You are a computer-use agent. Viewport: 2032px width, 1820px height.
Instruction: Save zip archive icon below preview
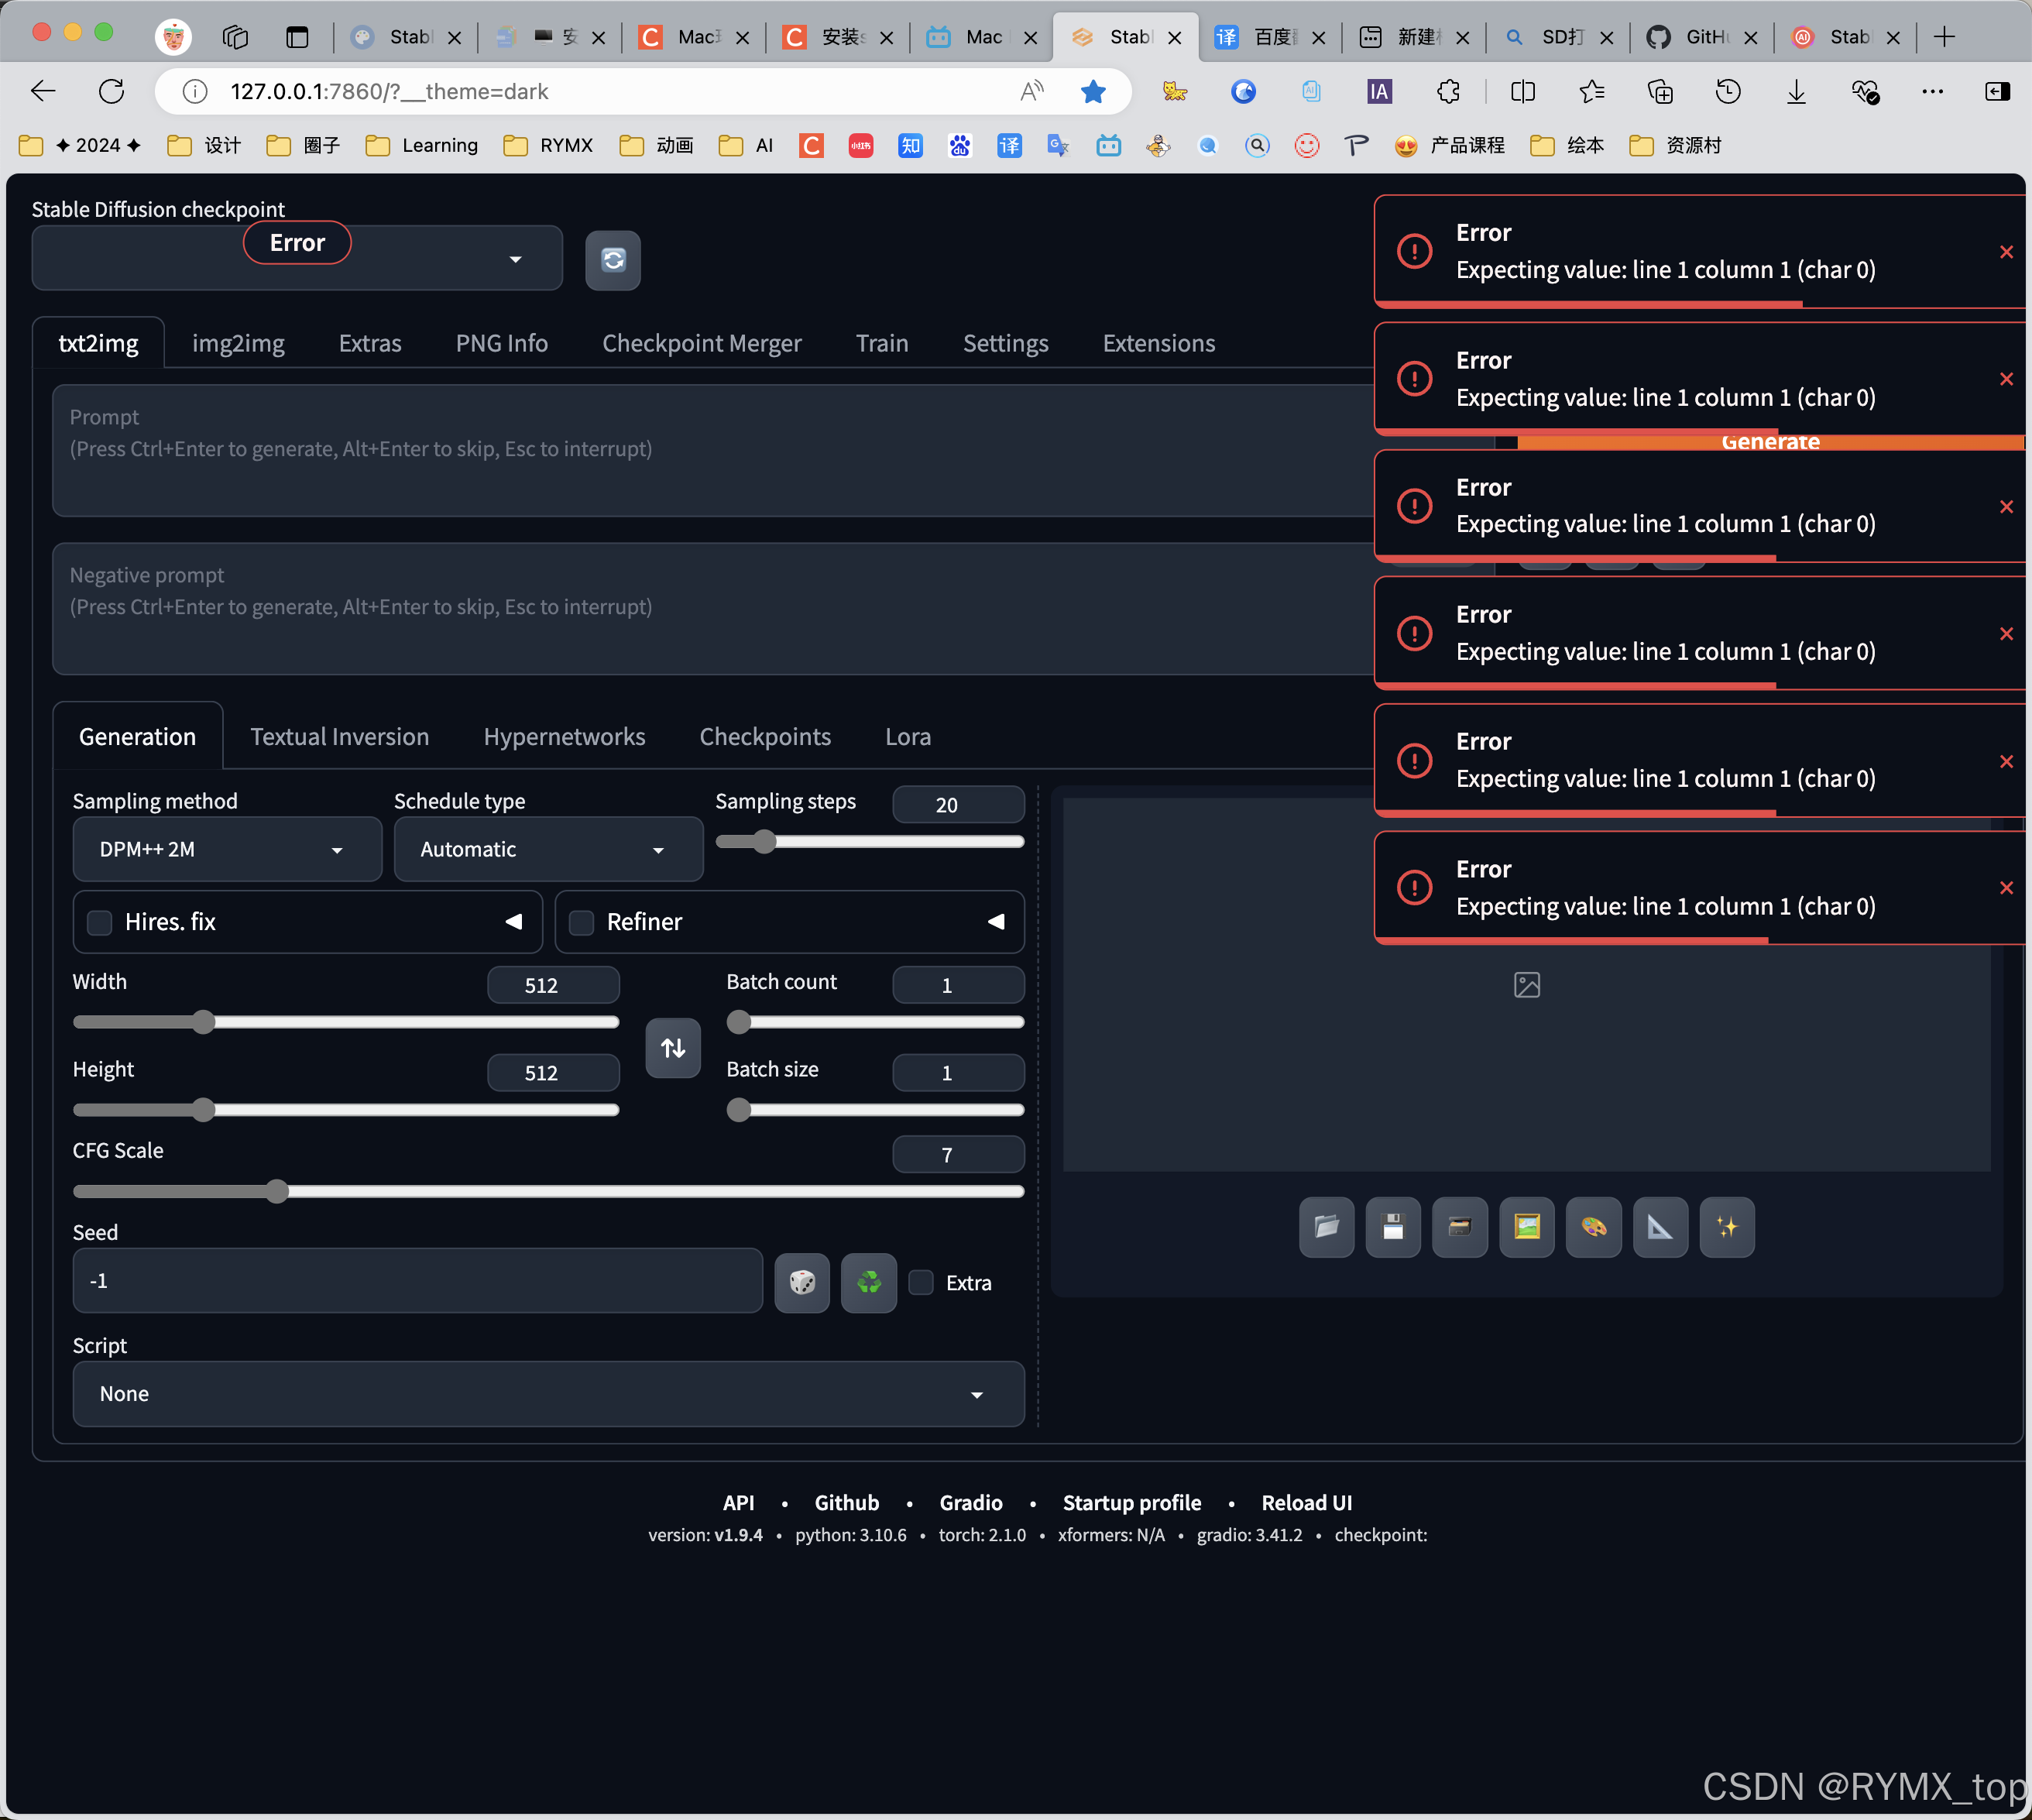[1460, 1227]
